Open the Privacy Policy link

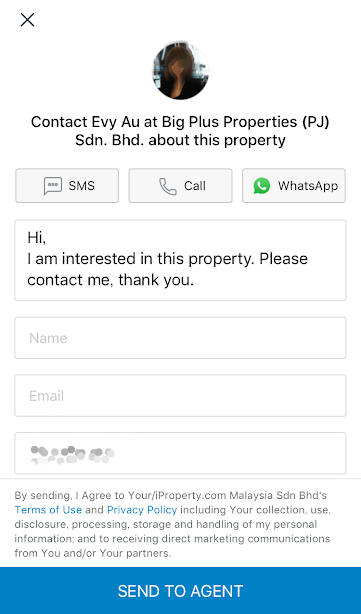(x=142, y=510)
